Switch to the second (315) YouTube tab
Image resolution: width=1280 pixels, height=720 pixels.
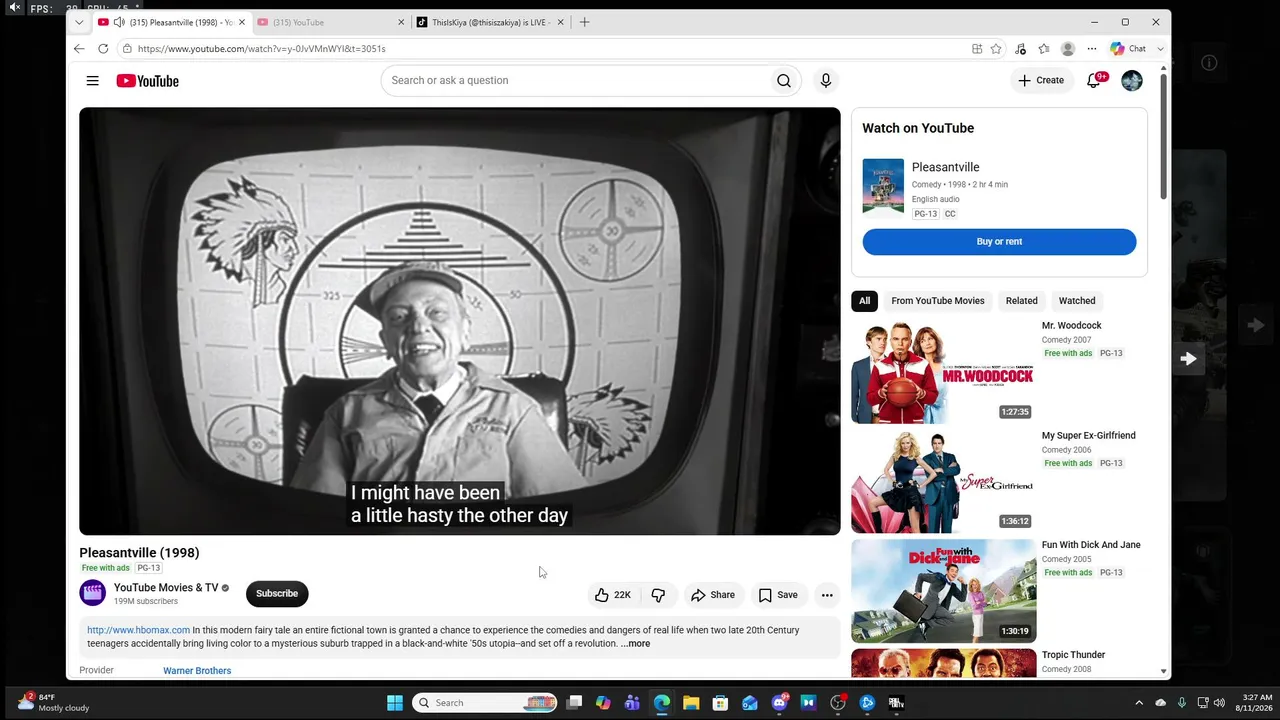(x=331, y=22)
